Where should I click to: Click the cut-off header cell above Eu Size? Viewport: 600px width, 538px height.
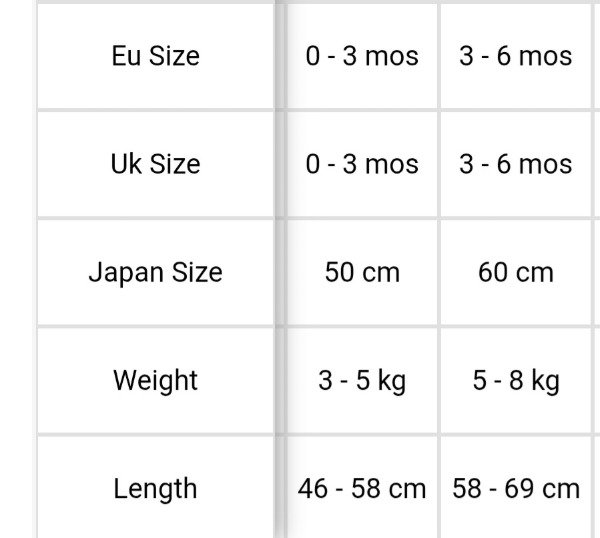(x=155, y=1)
